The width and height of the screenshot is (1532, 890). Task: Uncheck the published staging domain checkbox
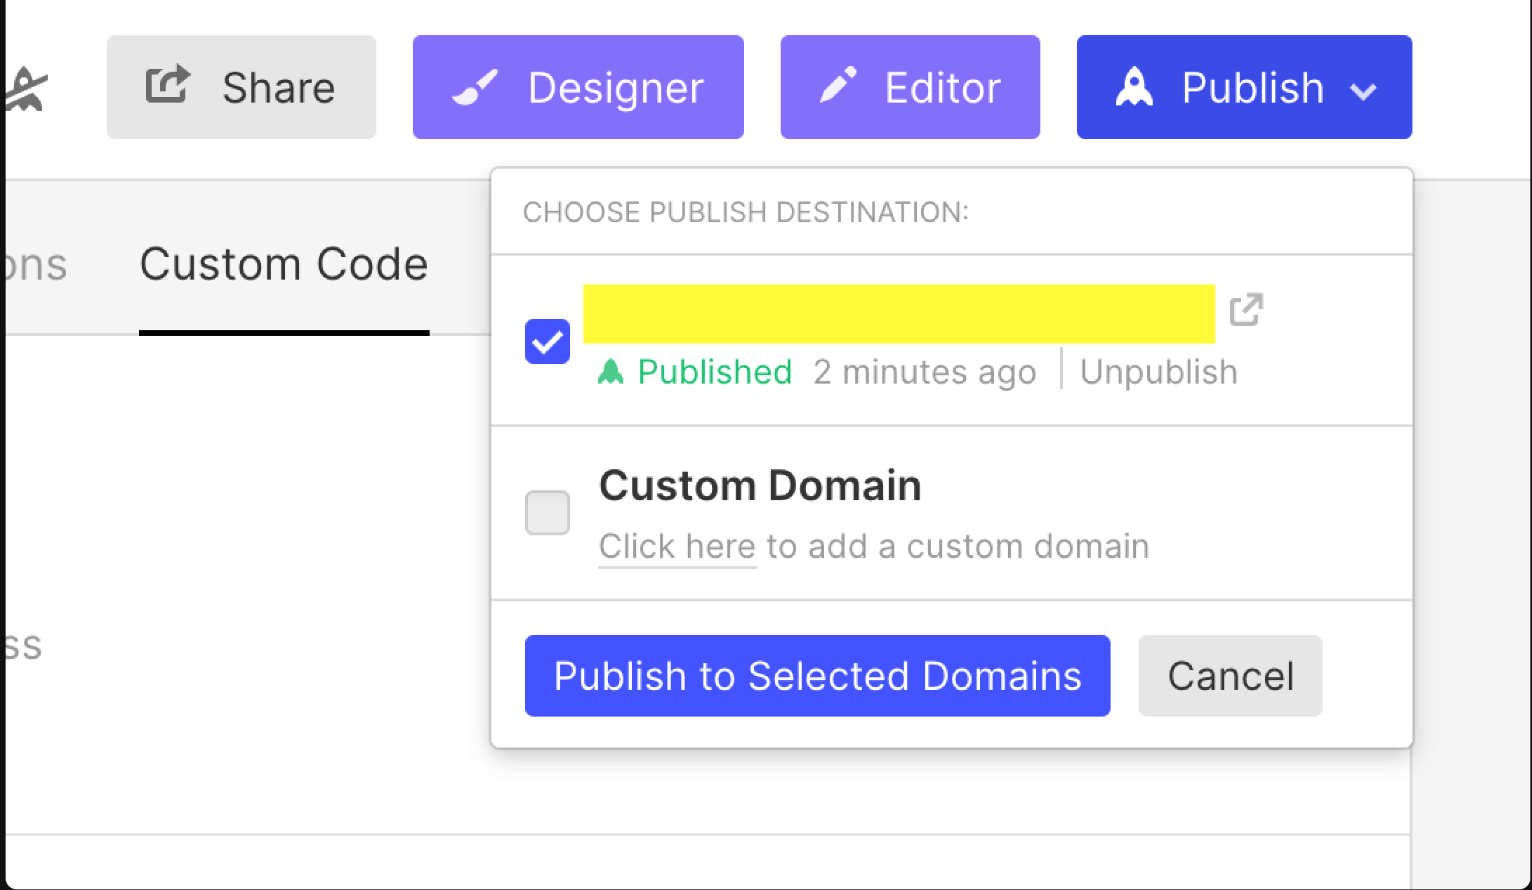[547, 342]
